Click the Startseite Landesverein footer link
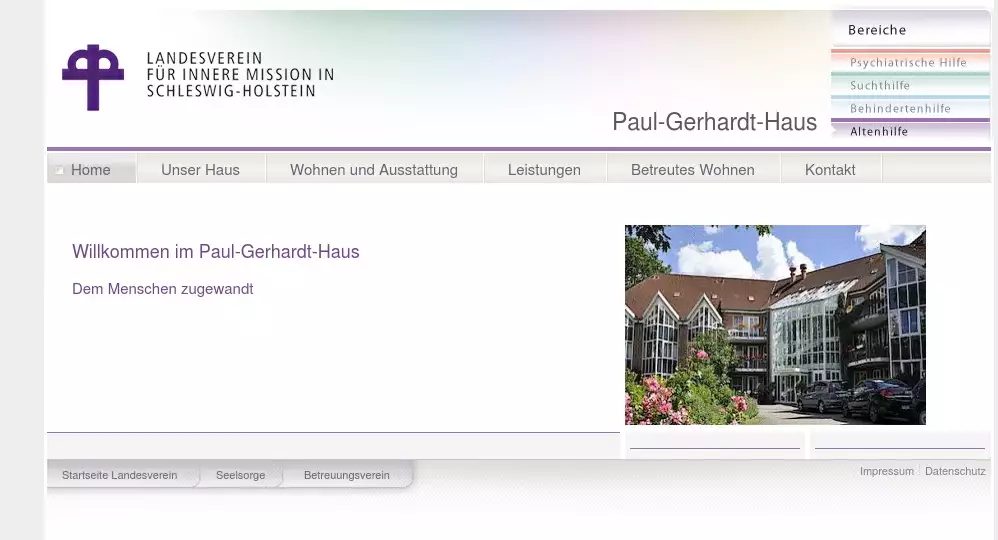The width and height of the screenshot is (998, 540). (119, 475)
